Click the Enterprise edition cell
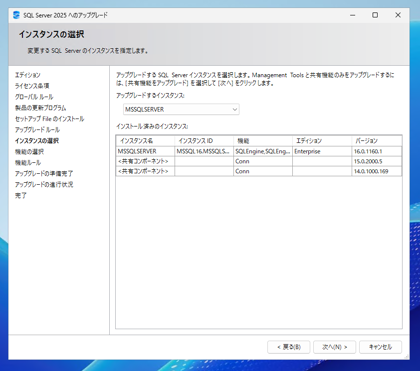 pos(322,151)
